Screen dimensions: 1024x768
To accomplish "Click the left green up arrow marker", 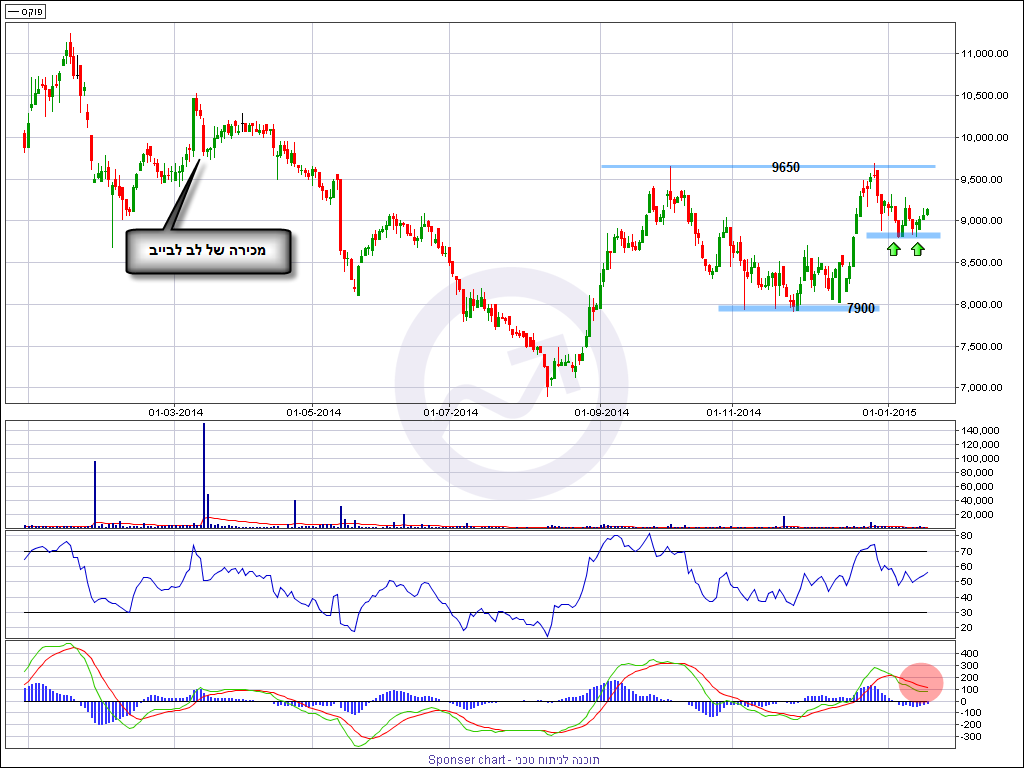I will [x=892, y=247].
